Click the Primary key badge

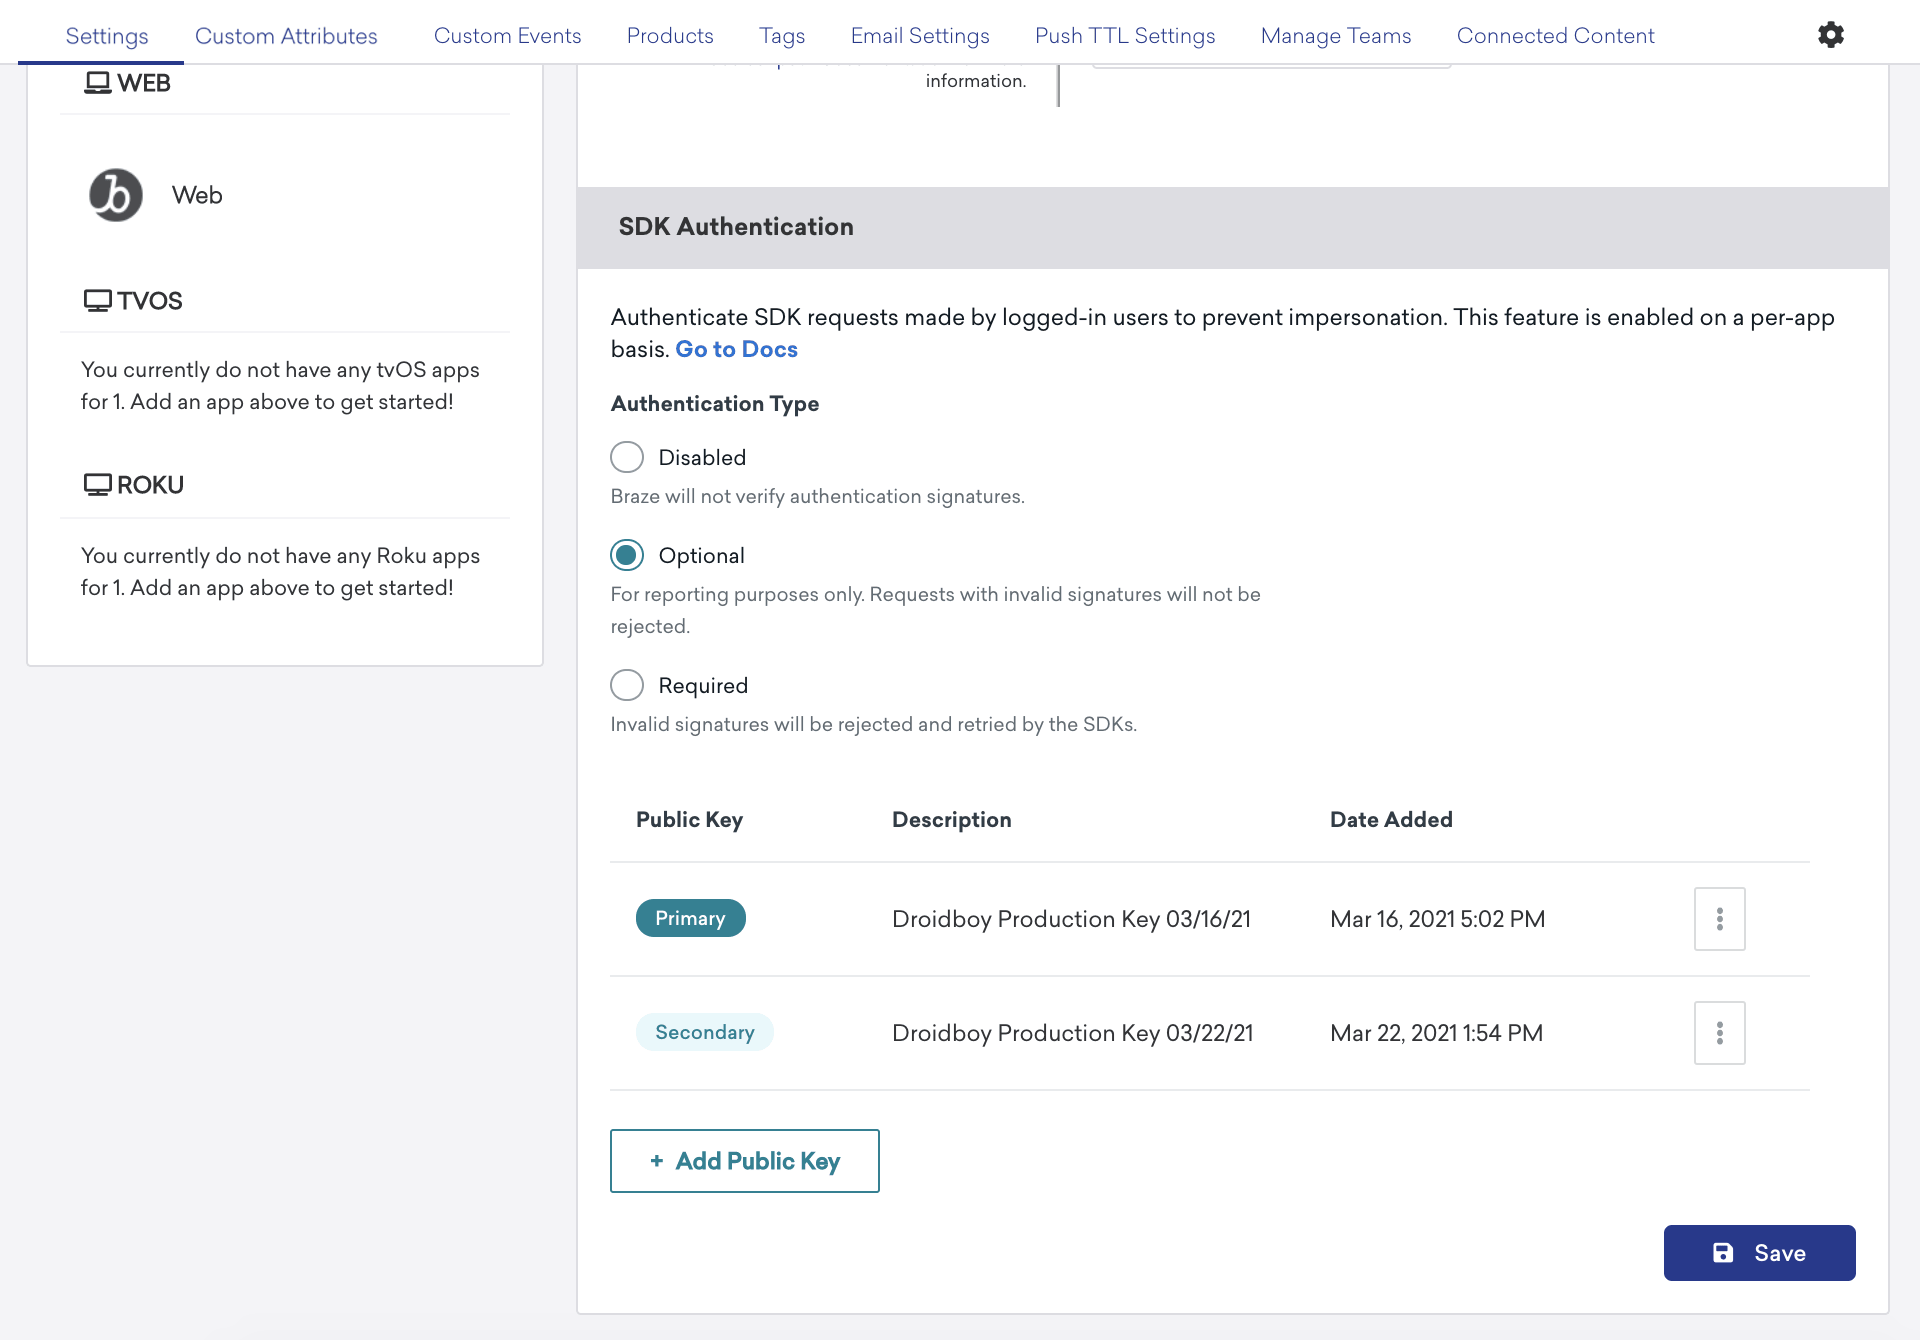(x=690, y=918)
